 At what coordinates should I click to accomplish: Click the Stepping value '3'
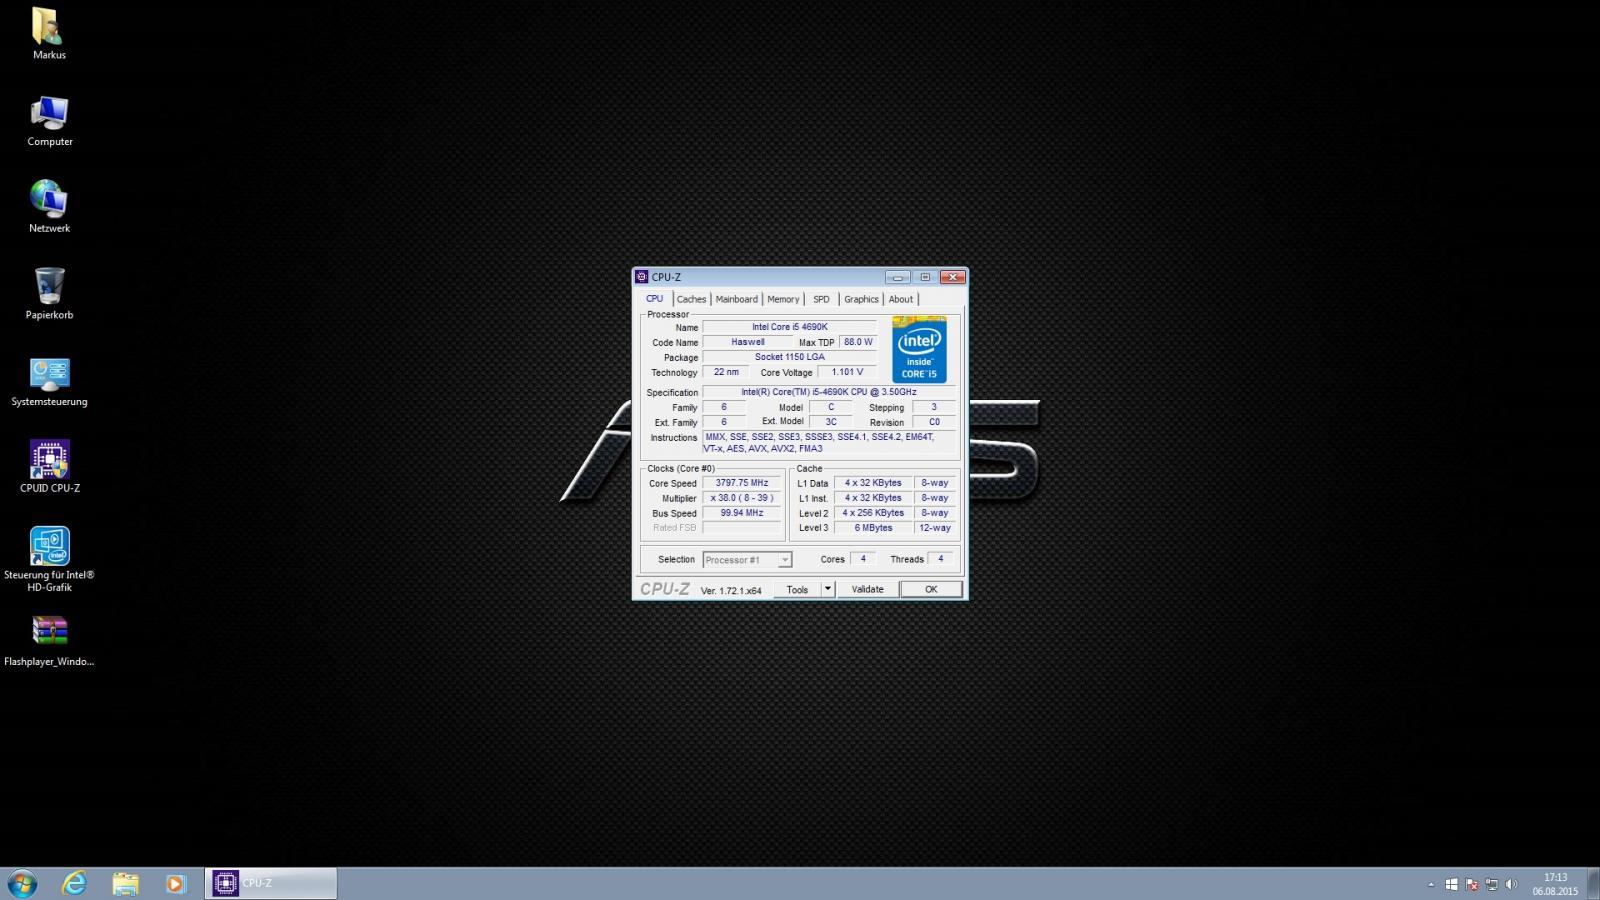click(934, 407)
